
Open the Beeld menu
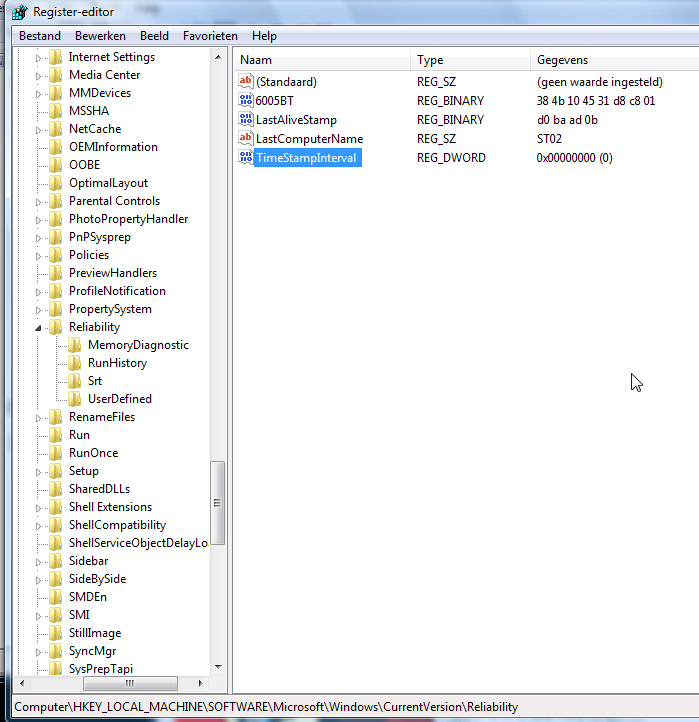pos(154,36)
